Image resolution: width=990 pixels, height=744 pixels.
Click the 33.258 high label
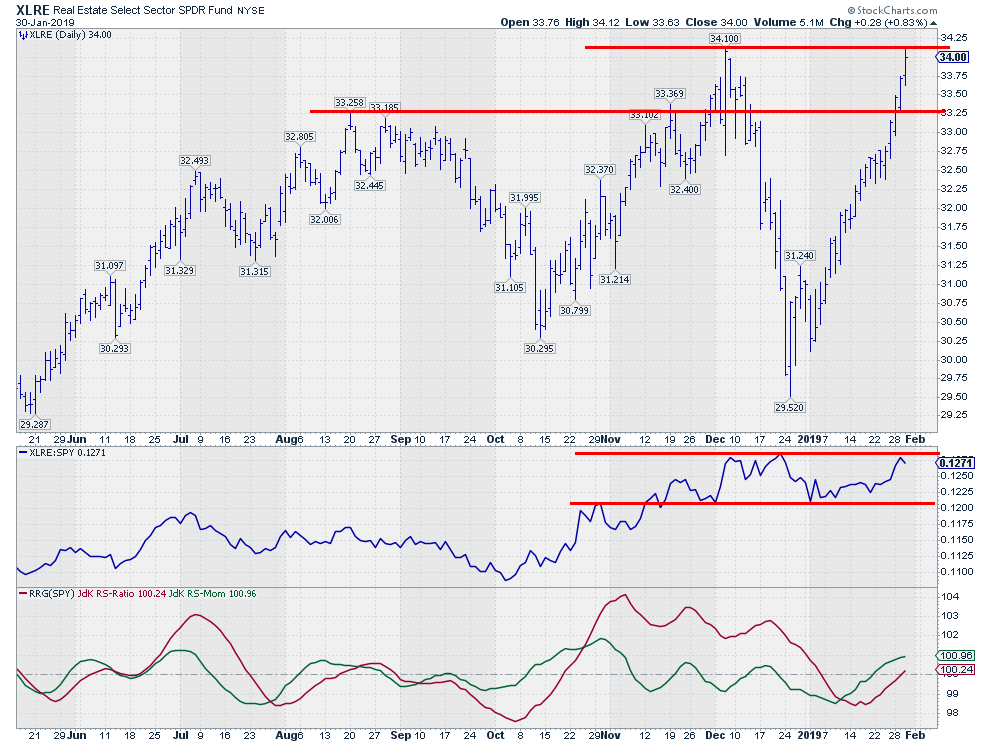point(349,102)
